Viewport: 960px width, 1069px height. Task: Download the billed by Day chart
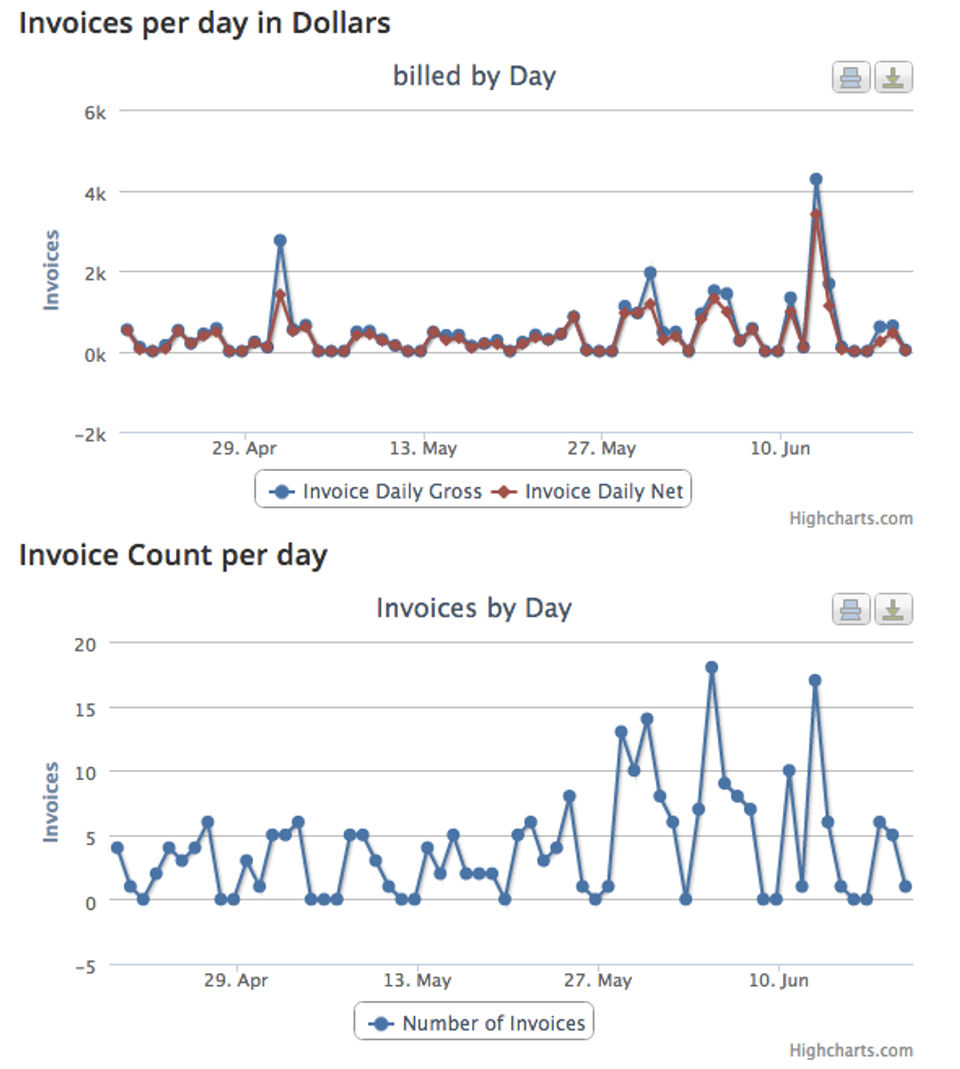click(893, 78)
